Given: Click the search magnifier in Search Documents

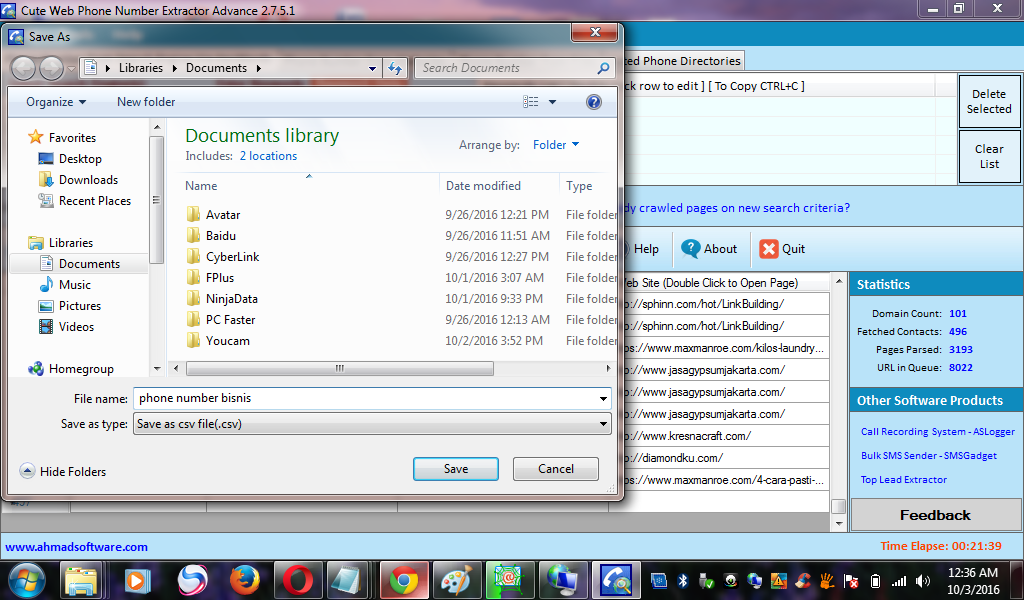Looking at the screenshot, I should pyautogui.click(x=603, y=68).
